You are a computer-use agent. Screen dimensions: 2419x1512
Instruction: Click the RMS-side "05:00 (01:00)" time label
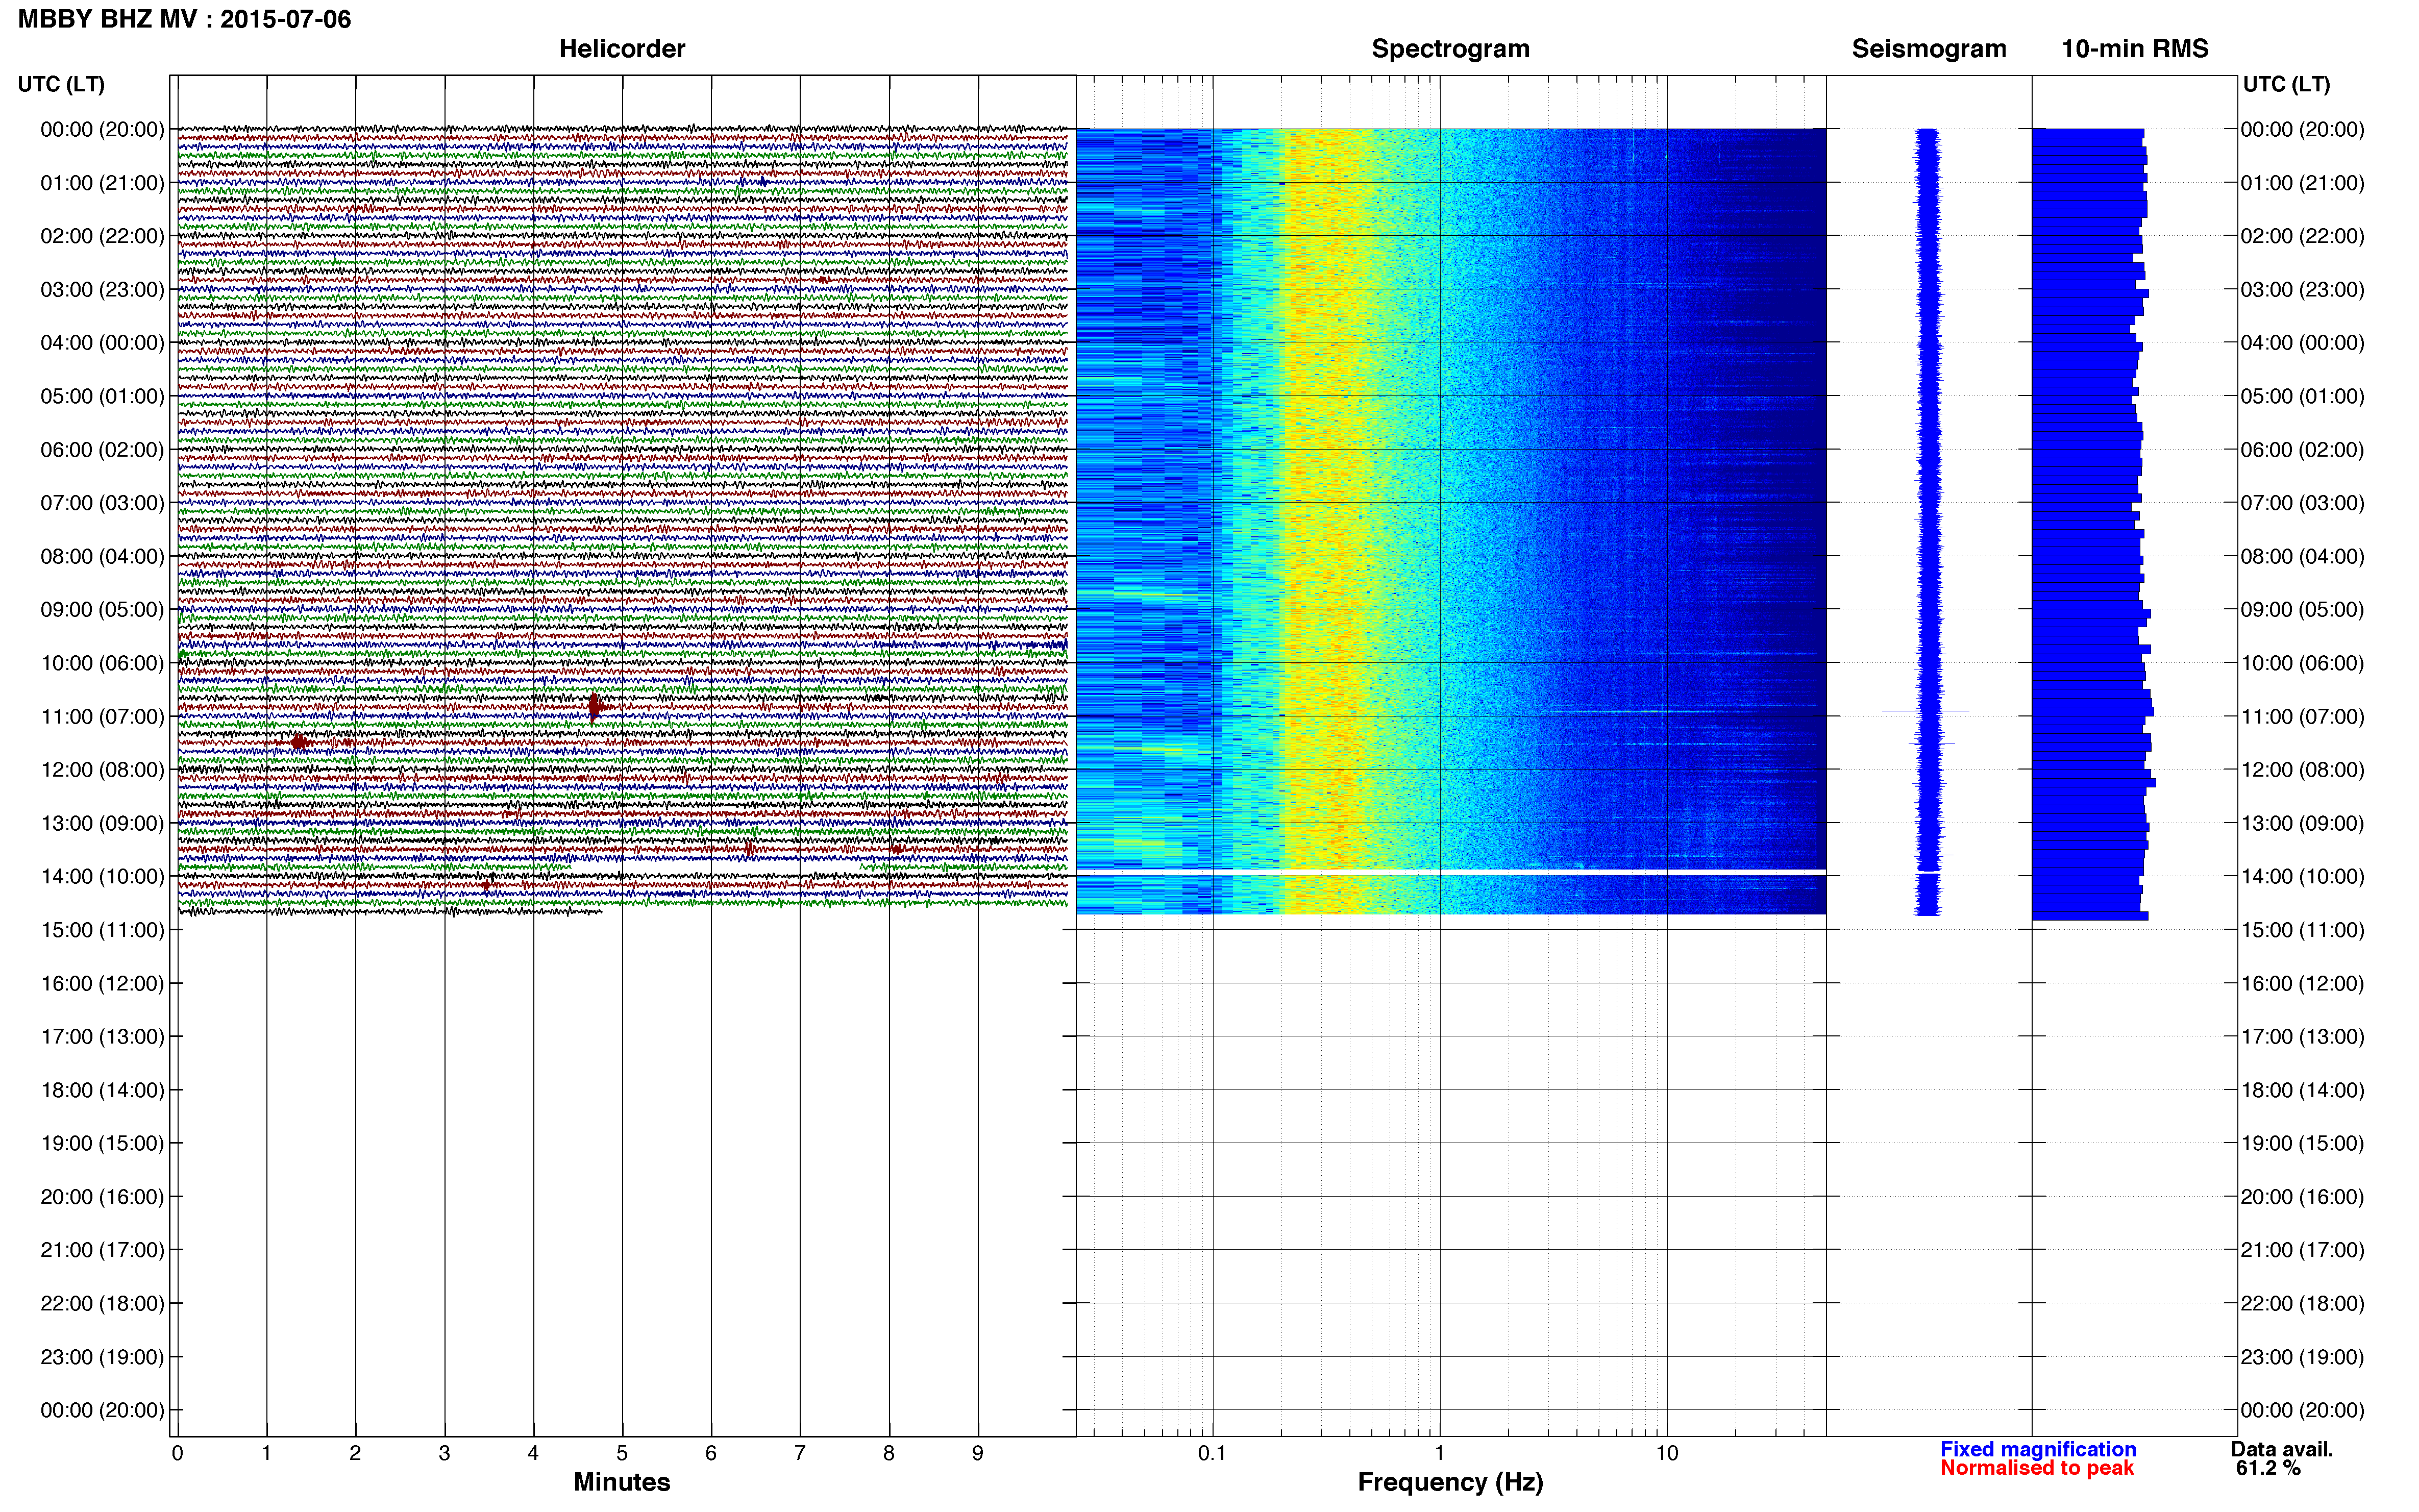[2302, 396]
